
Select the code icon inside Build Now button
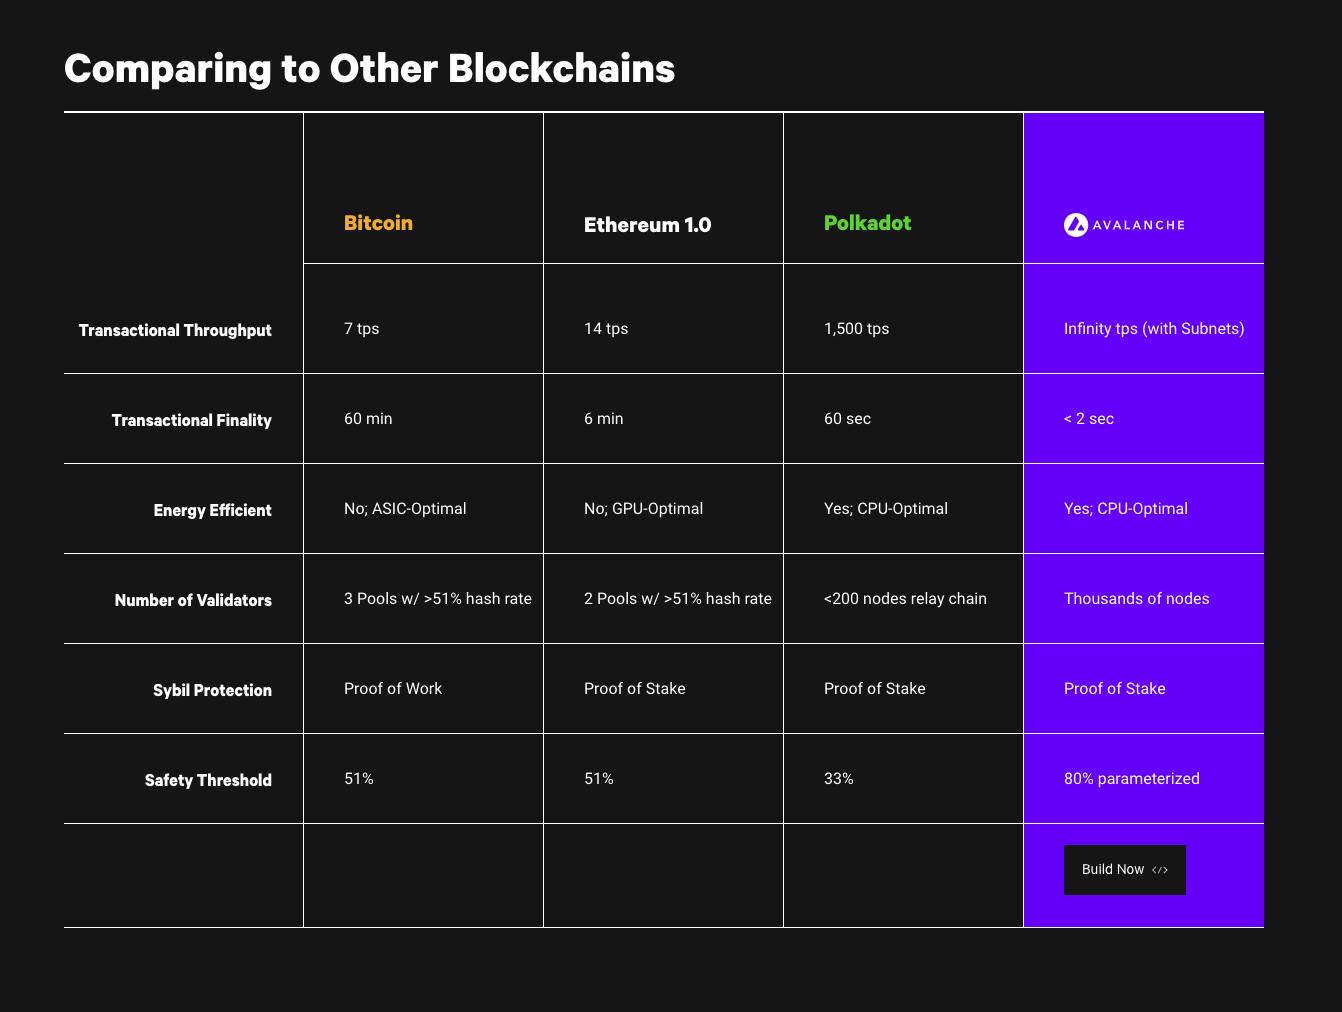1159,870
